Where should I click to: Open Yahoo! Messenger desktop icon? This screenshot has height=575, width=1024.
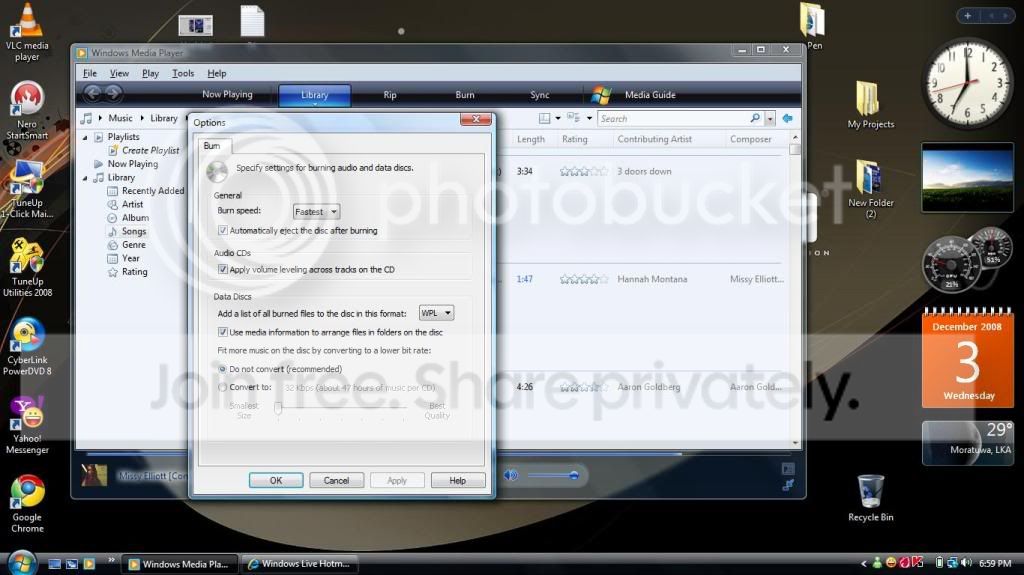tap(27, 425)
